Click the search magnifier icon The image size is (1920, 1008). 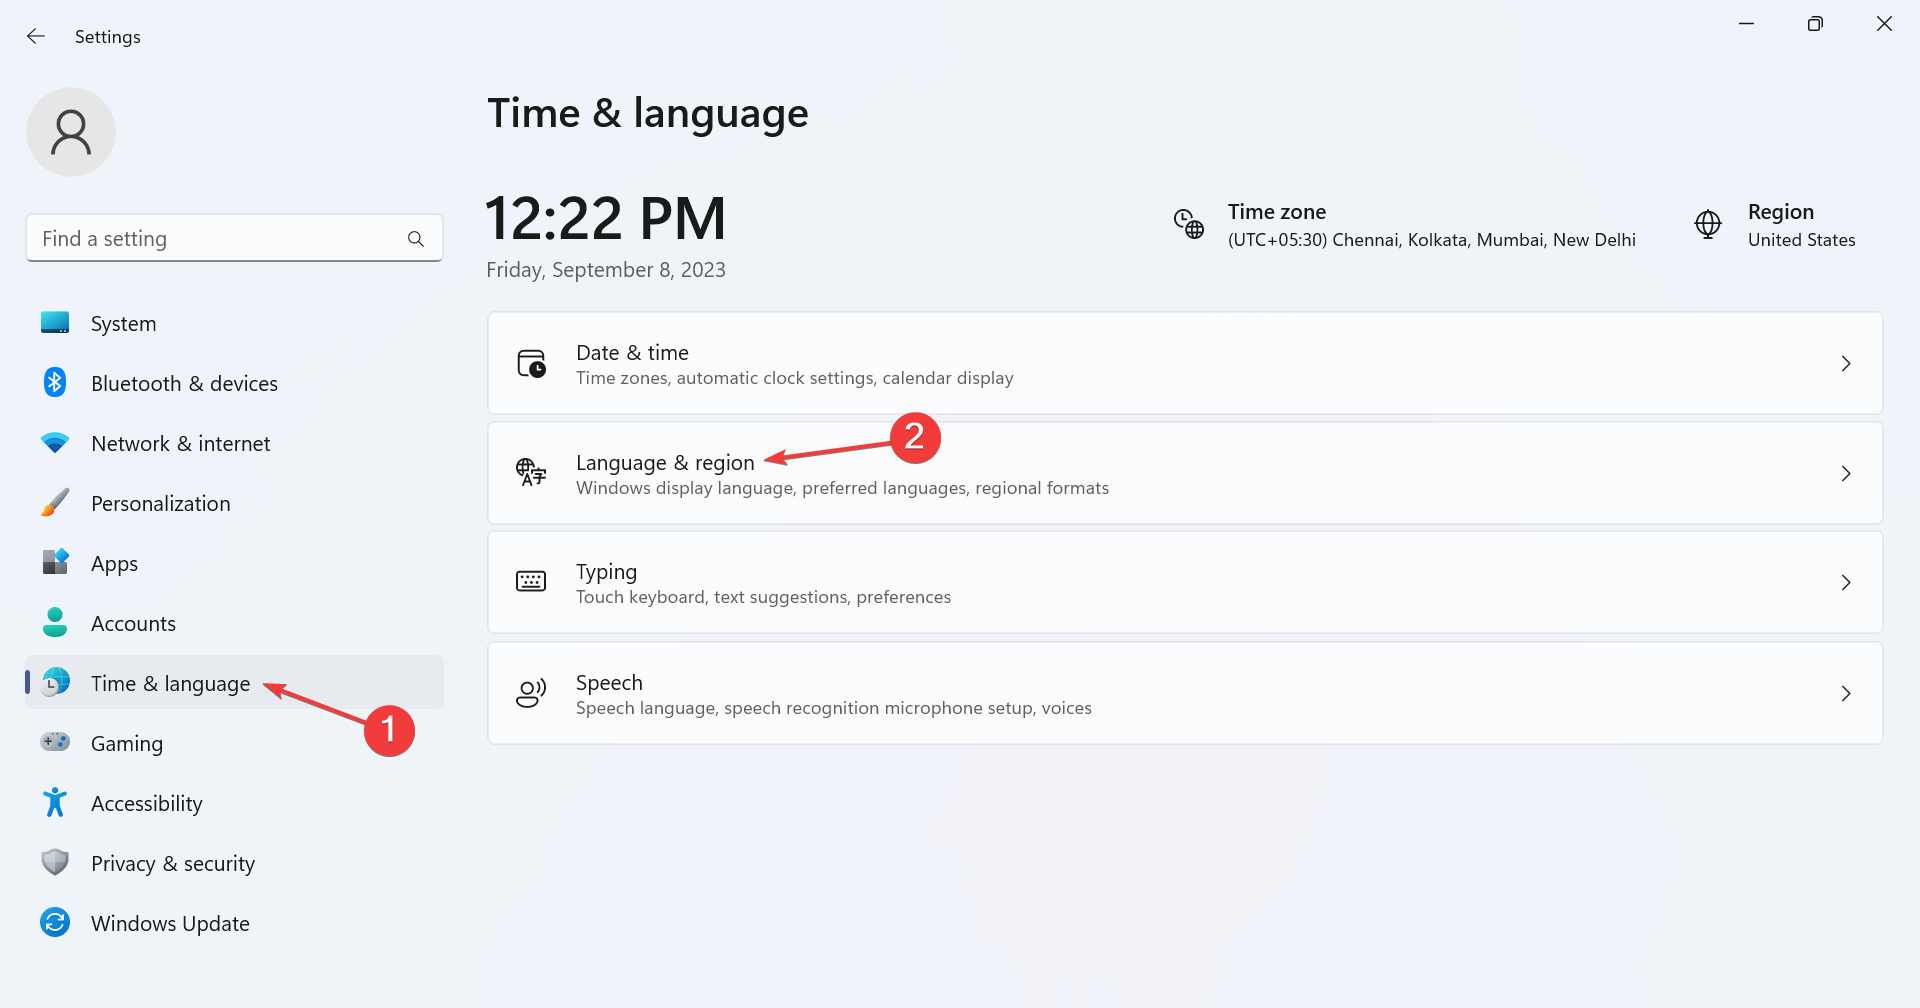416,239
